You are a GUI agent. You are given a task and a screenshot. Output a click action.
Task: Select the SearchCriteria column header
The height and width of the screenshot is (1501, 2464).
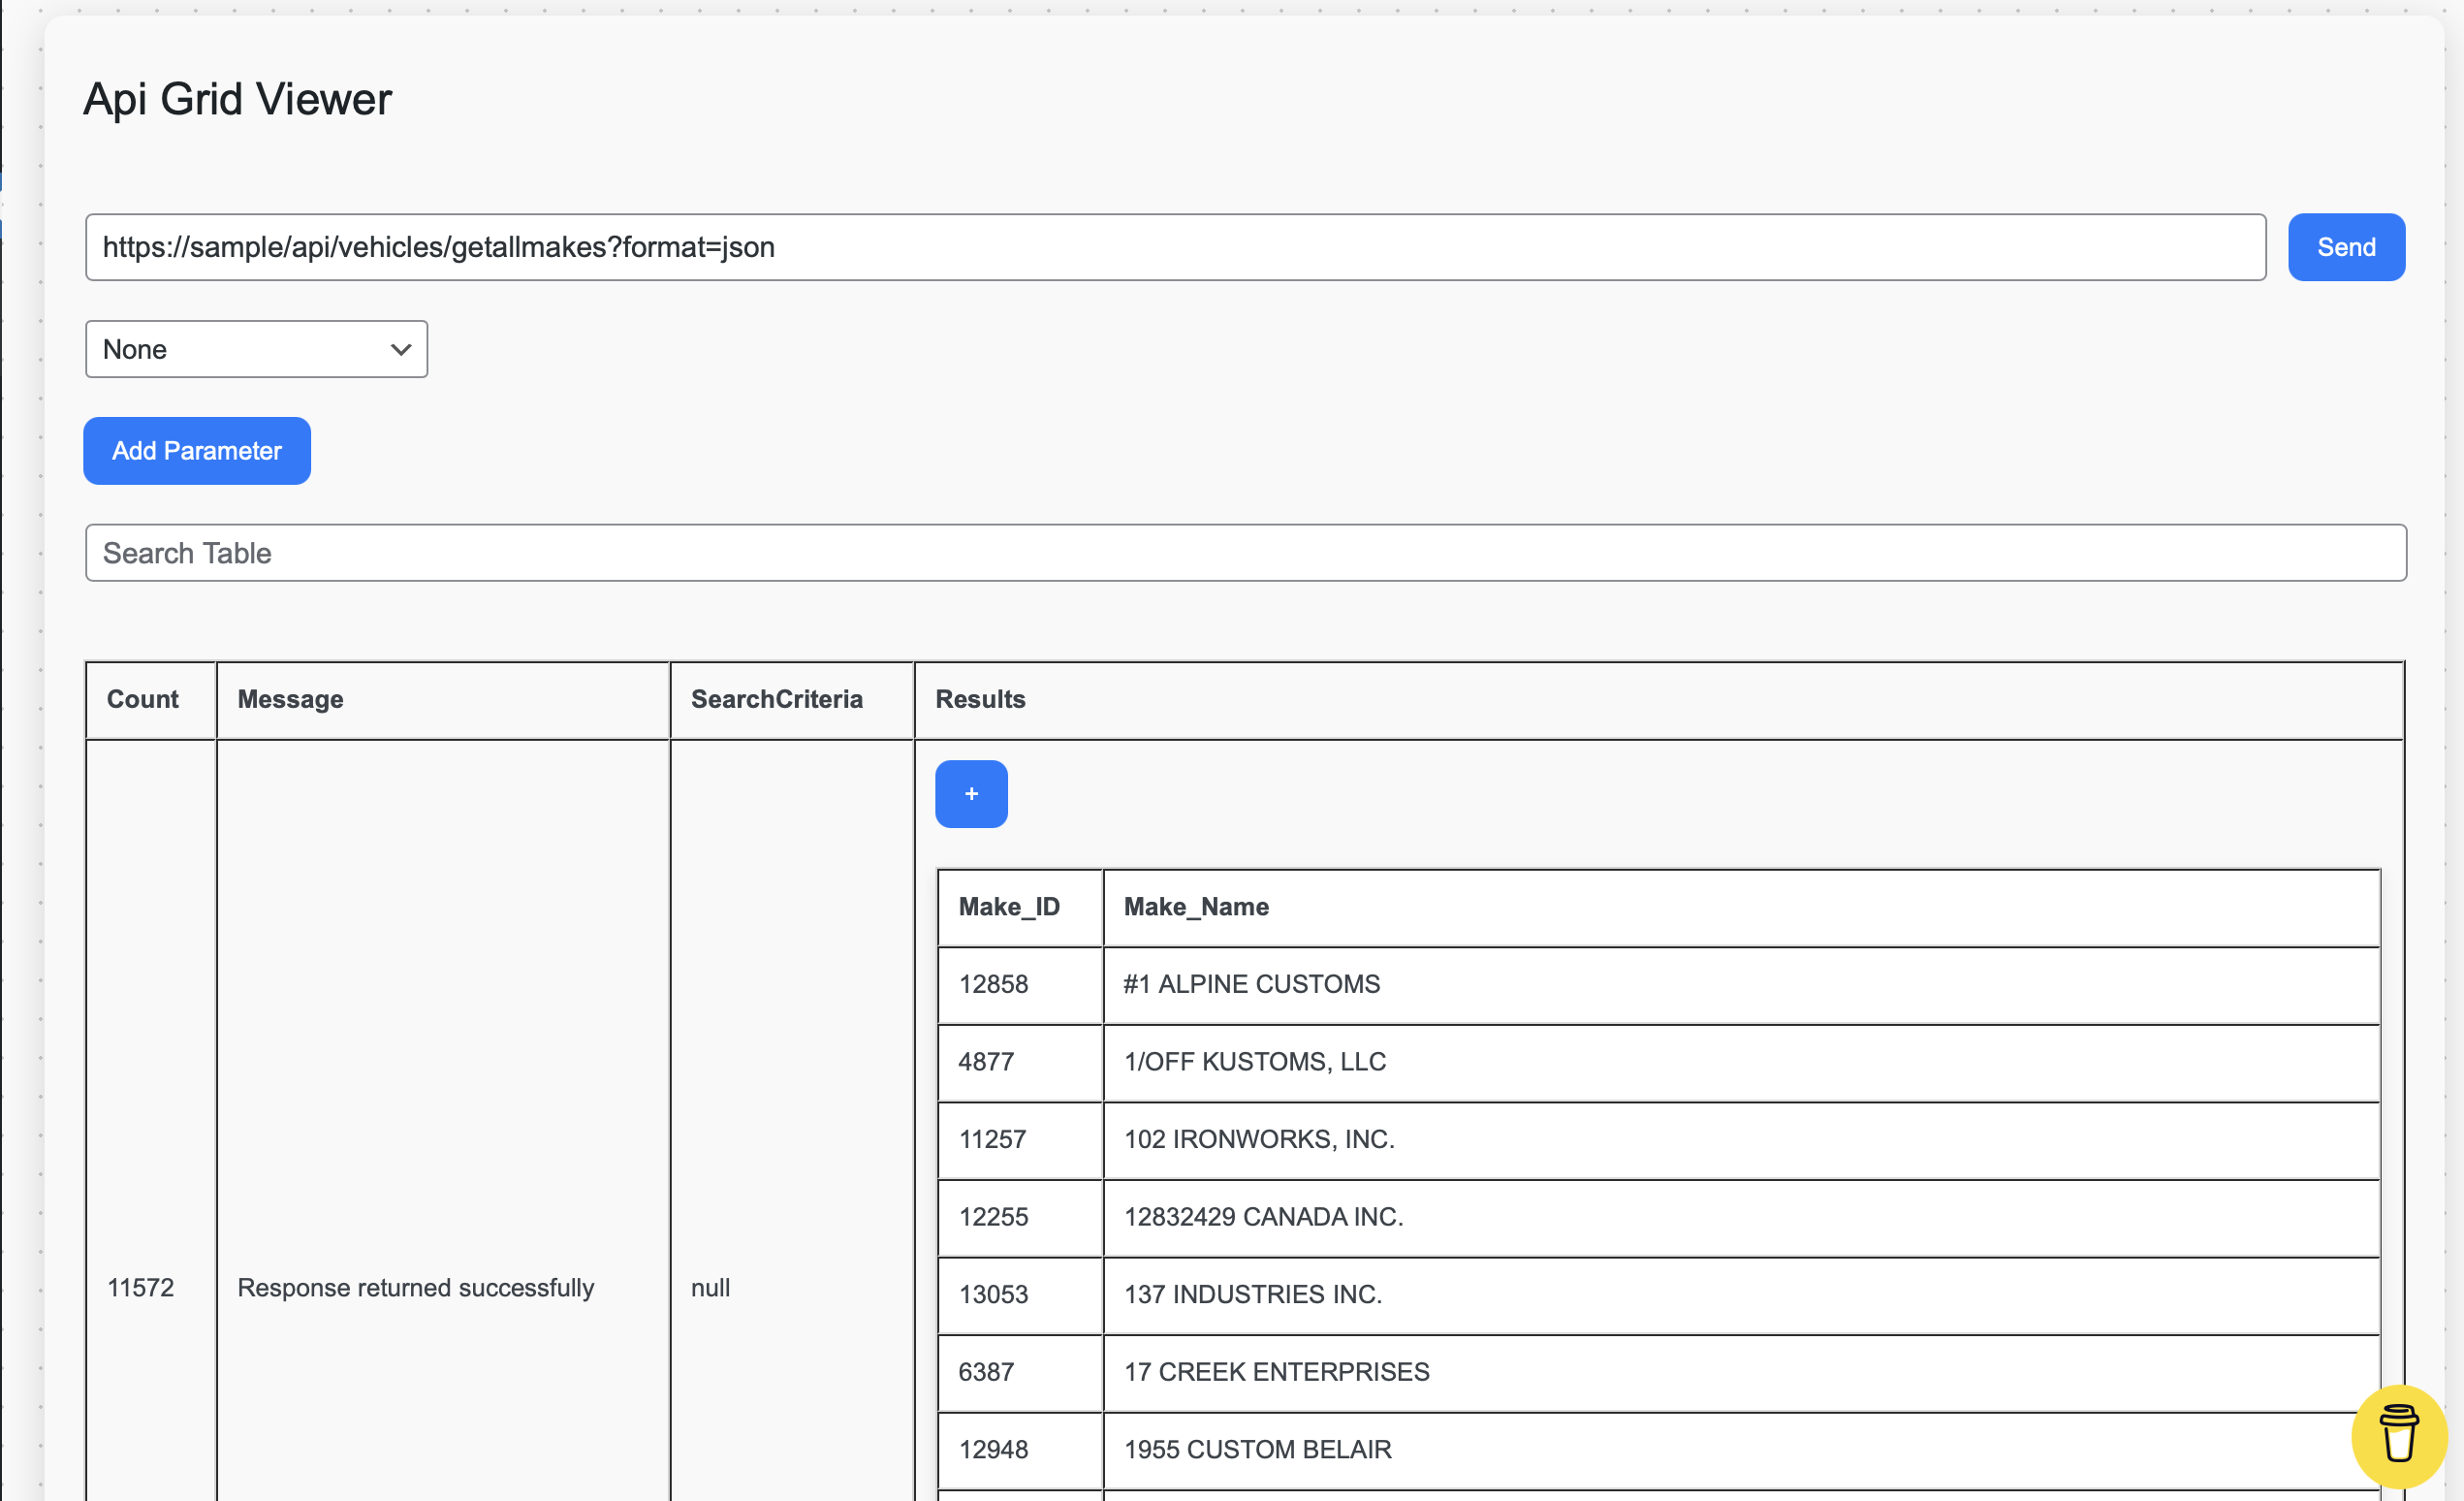(776, 699)
